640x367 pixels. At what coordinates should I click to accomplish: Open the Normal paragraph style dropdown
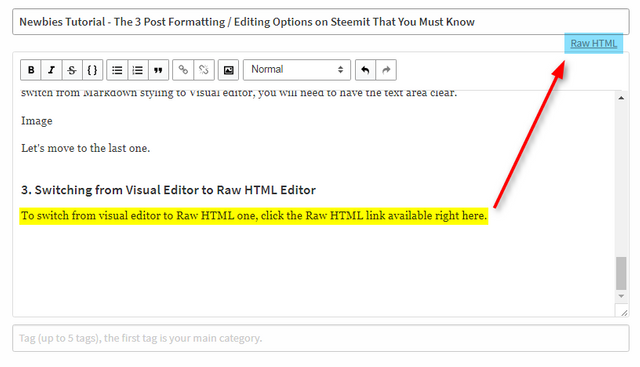(x=297, y=70)
